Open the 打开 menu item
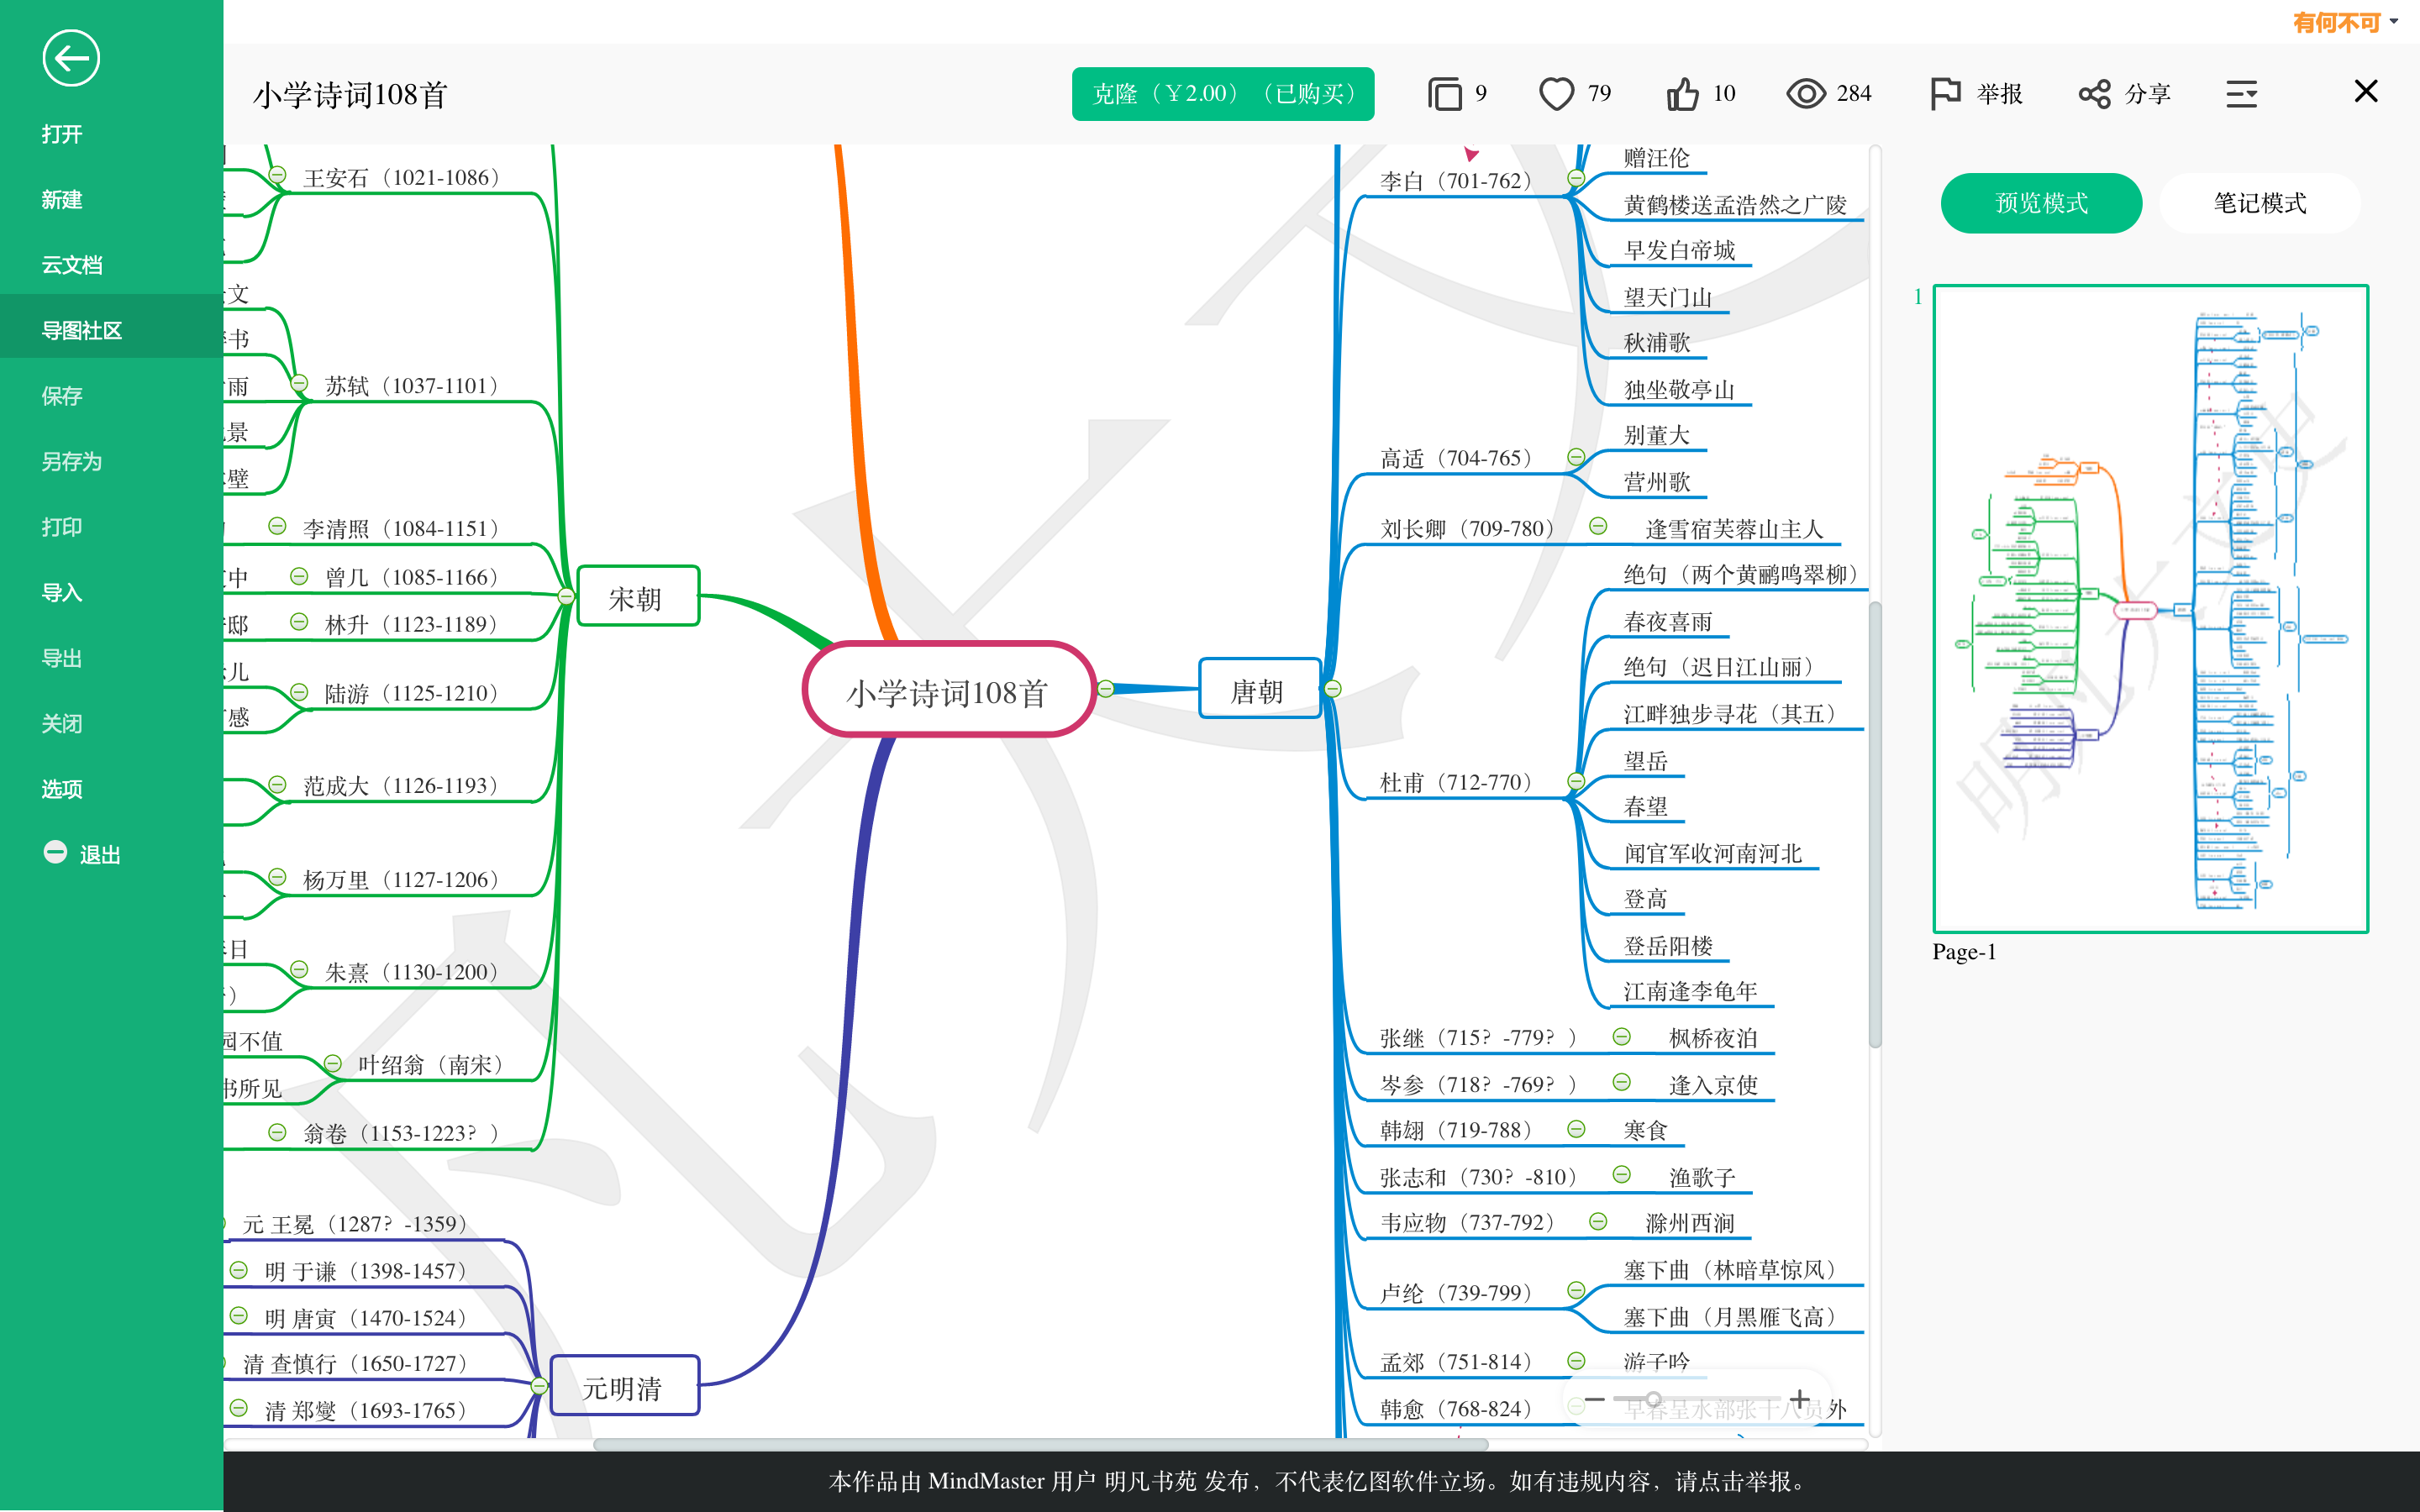 (62, 134)
